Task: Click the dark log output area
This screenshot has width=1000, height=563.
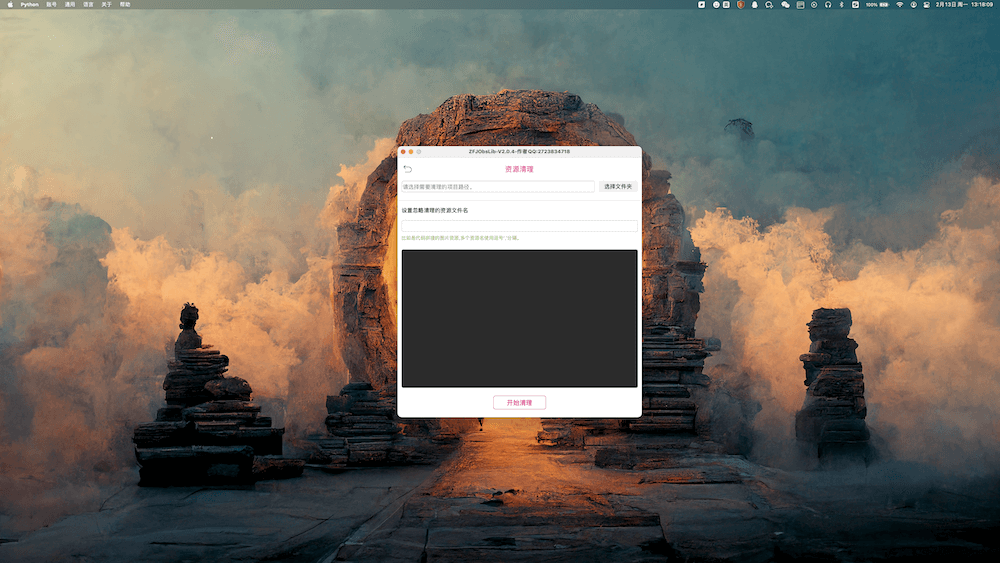Action: pos(519,318)
